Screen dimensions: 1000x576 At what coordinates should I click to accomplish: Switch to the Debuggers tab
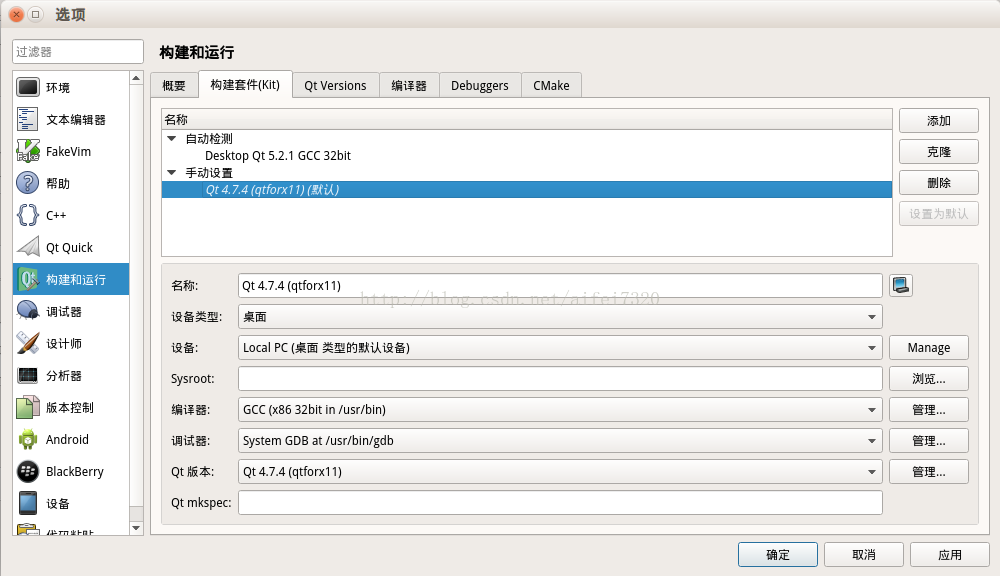click(480, 85)
